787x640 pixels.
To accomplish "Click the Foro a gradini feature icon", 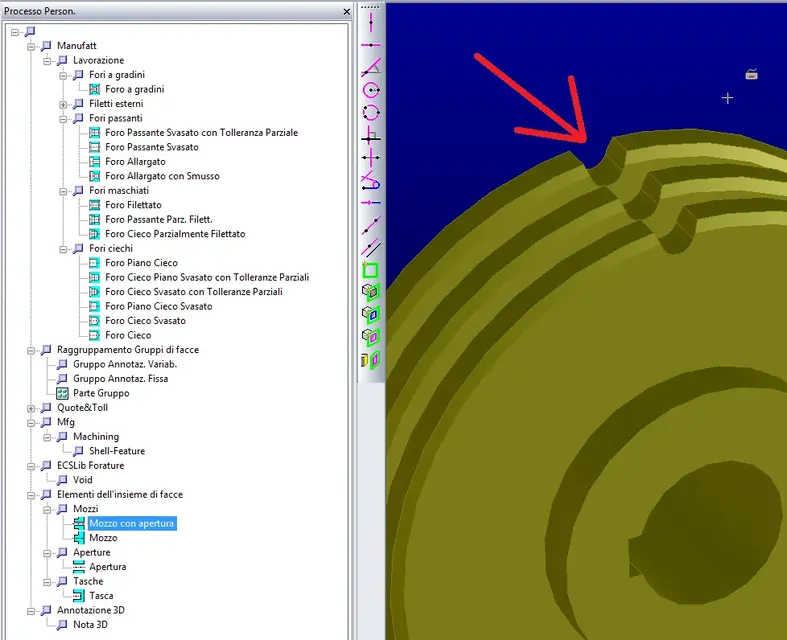I will point(95,89).
